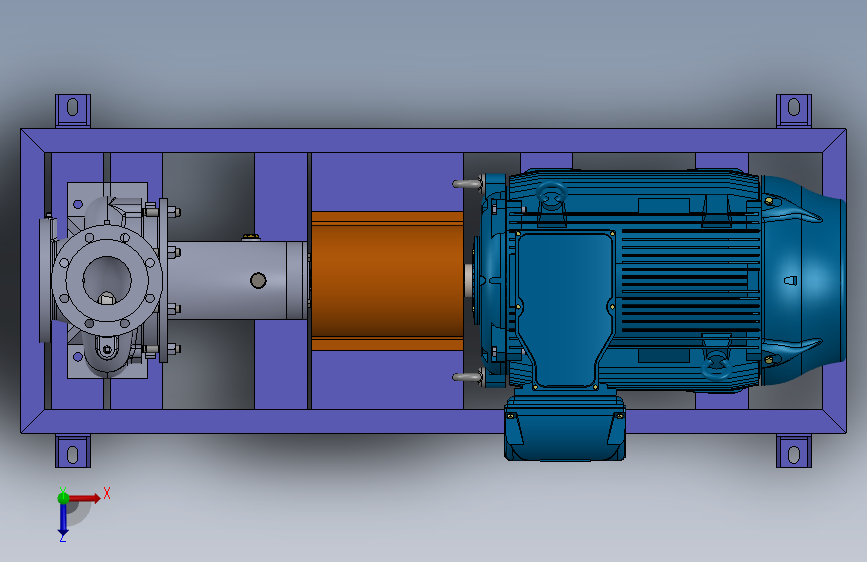Click the bottom long rail of the base frame

point(434,422)
